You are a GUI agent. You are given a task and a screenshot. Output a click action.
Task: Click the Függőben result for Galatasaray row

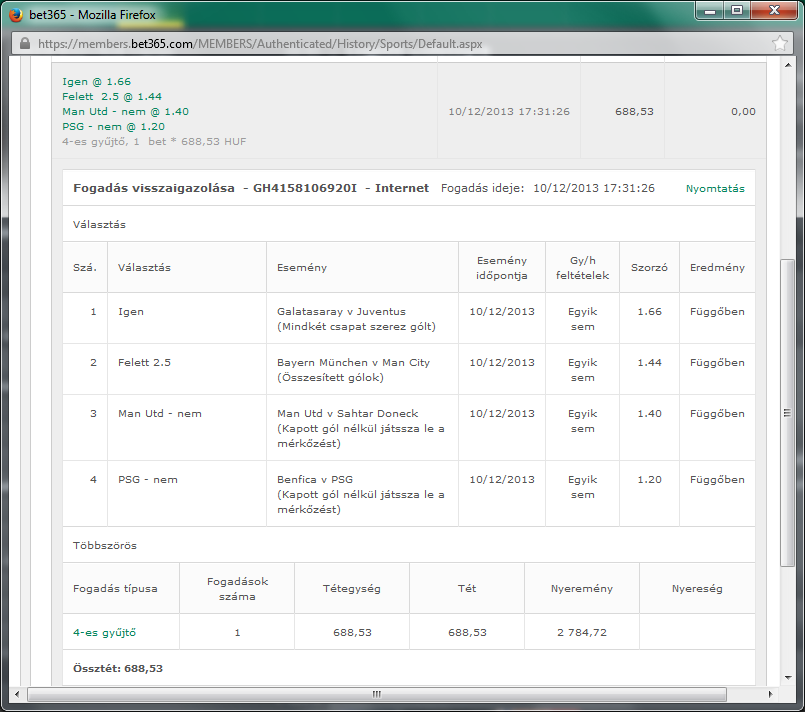point(717,312)
